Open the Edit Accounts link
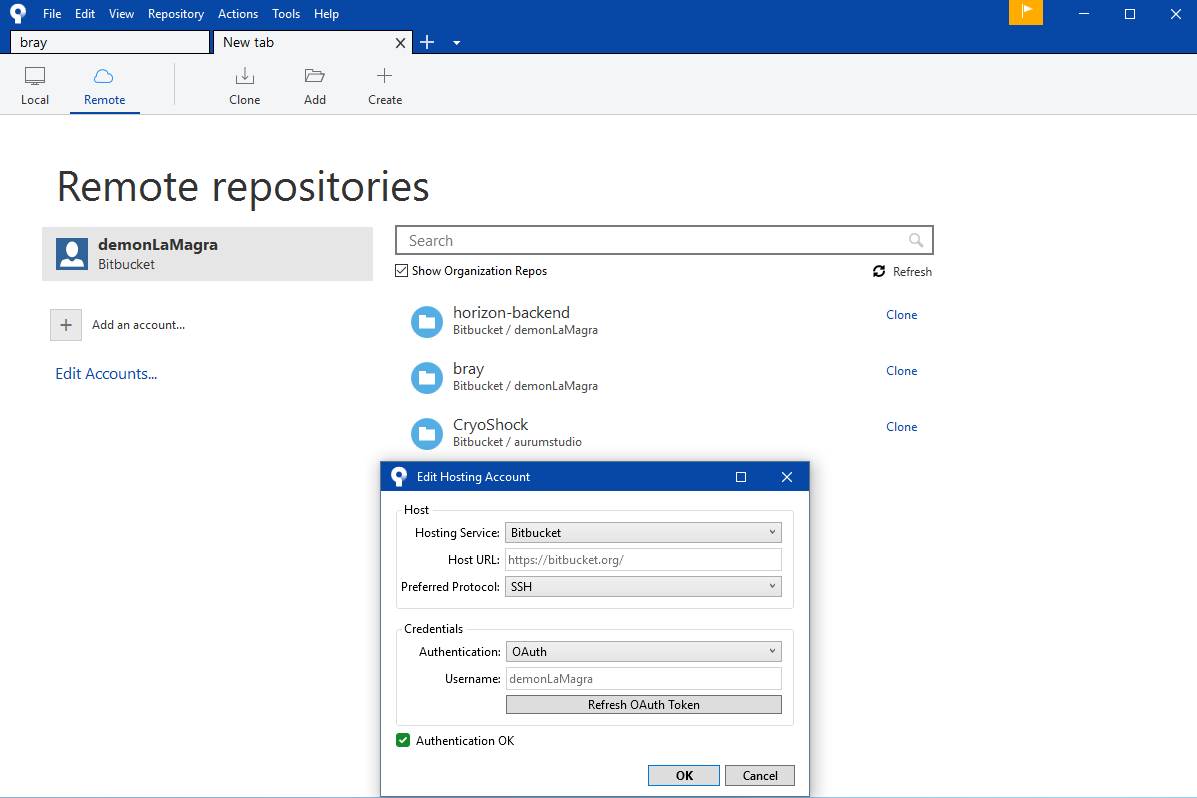Viewport: 1197px width, 798px height. coord(106,373)
